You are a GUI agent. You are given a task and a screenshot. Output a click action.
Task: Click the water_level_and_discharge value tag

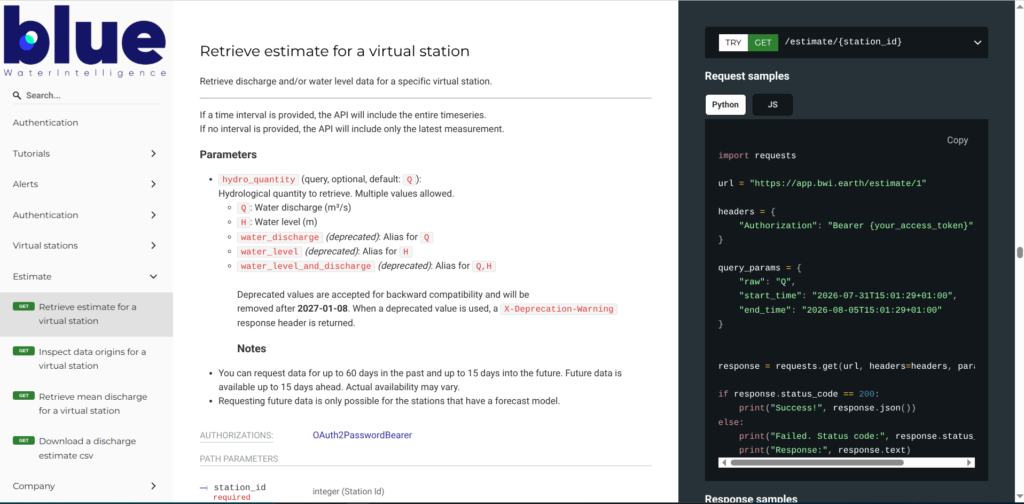(x=306, y=266)
